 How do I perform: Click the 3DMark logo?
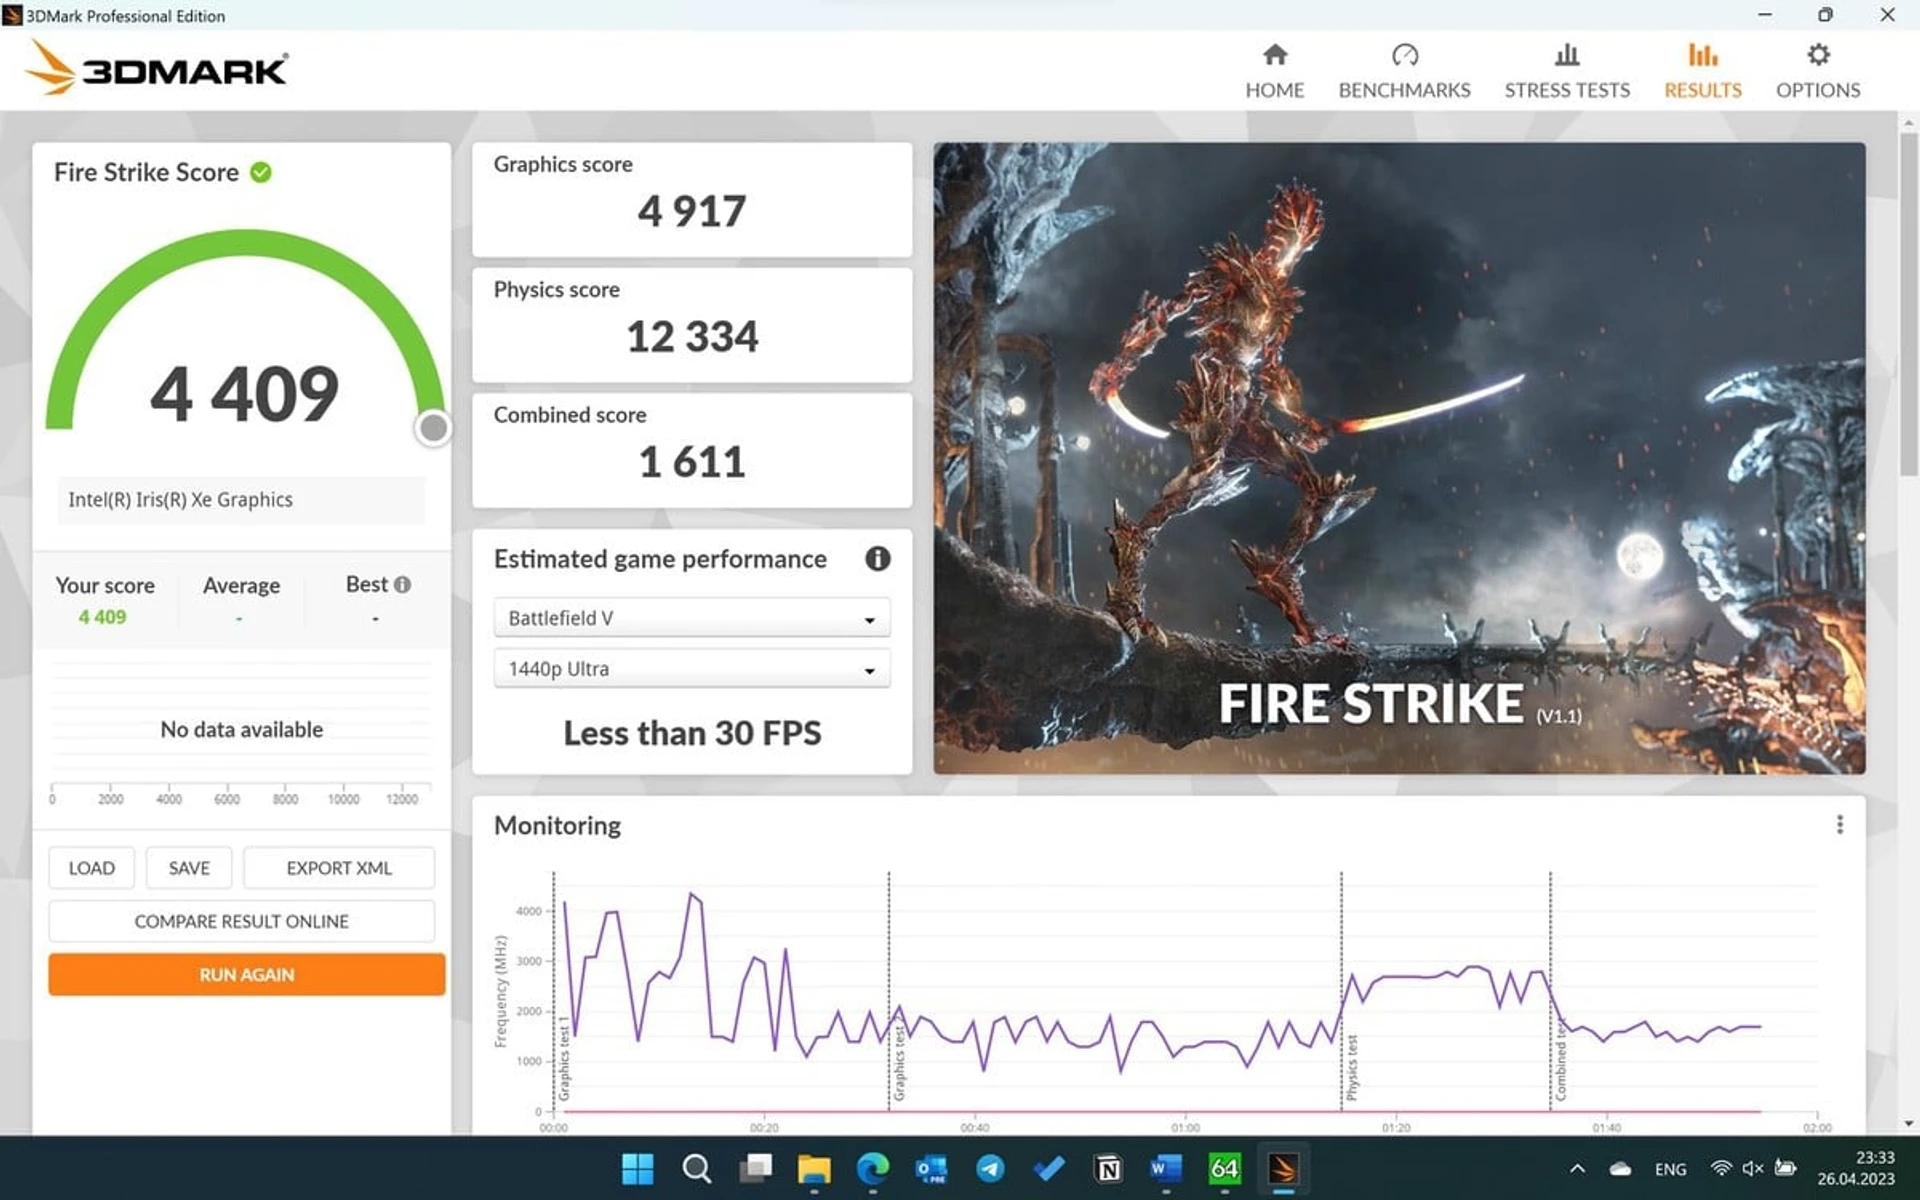click(157, 68)
